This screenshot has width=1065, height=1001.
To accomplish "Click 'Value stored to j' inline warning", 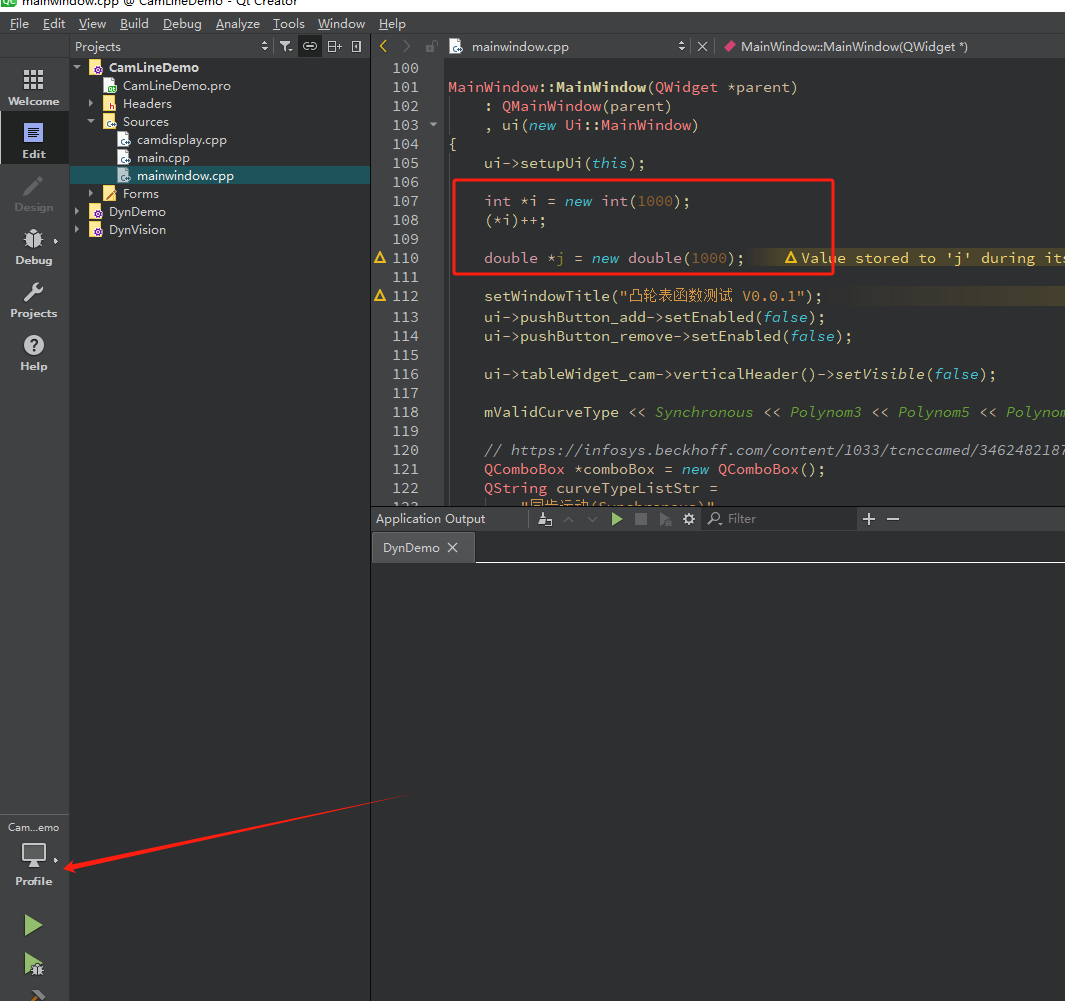I will click(x=924, y=258).
